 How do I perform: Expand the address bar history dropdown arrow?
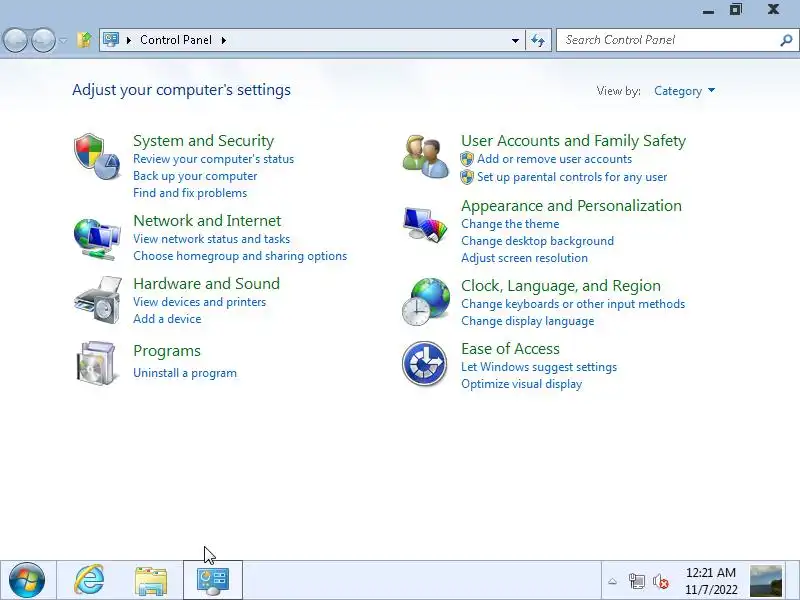coord(515,40)
